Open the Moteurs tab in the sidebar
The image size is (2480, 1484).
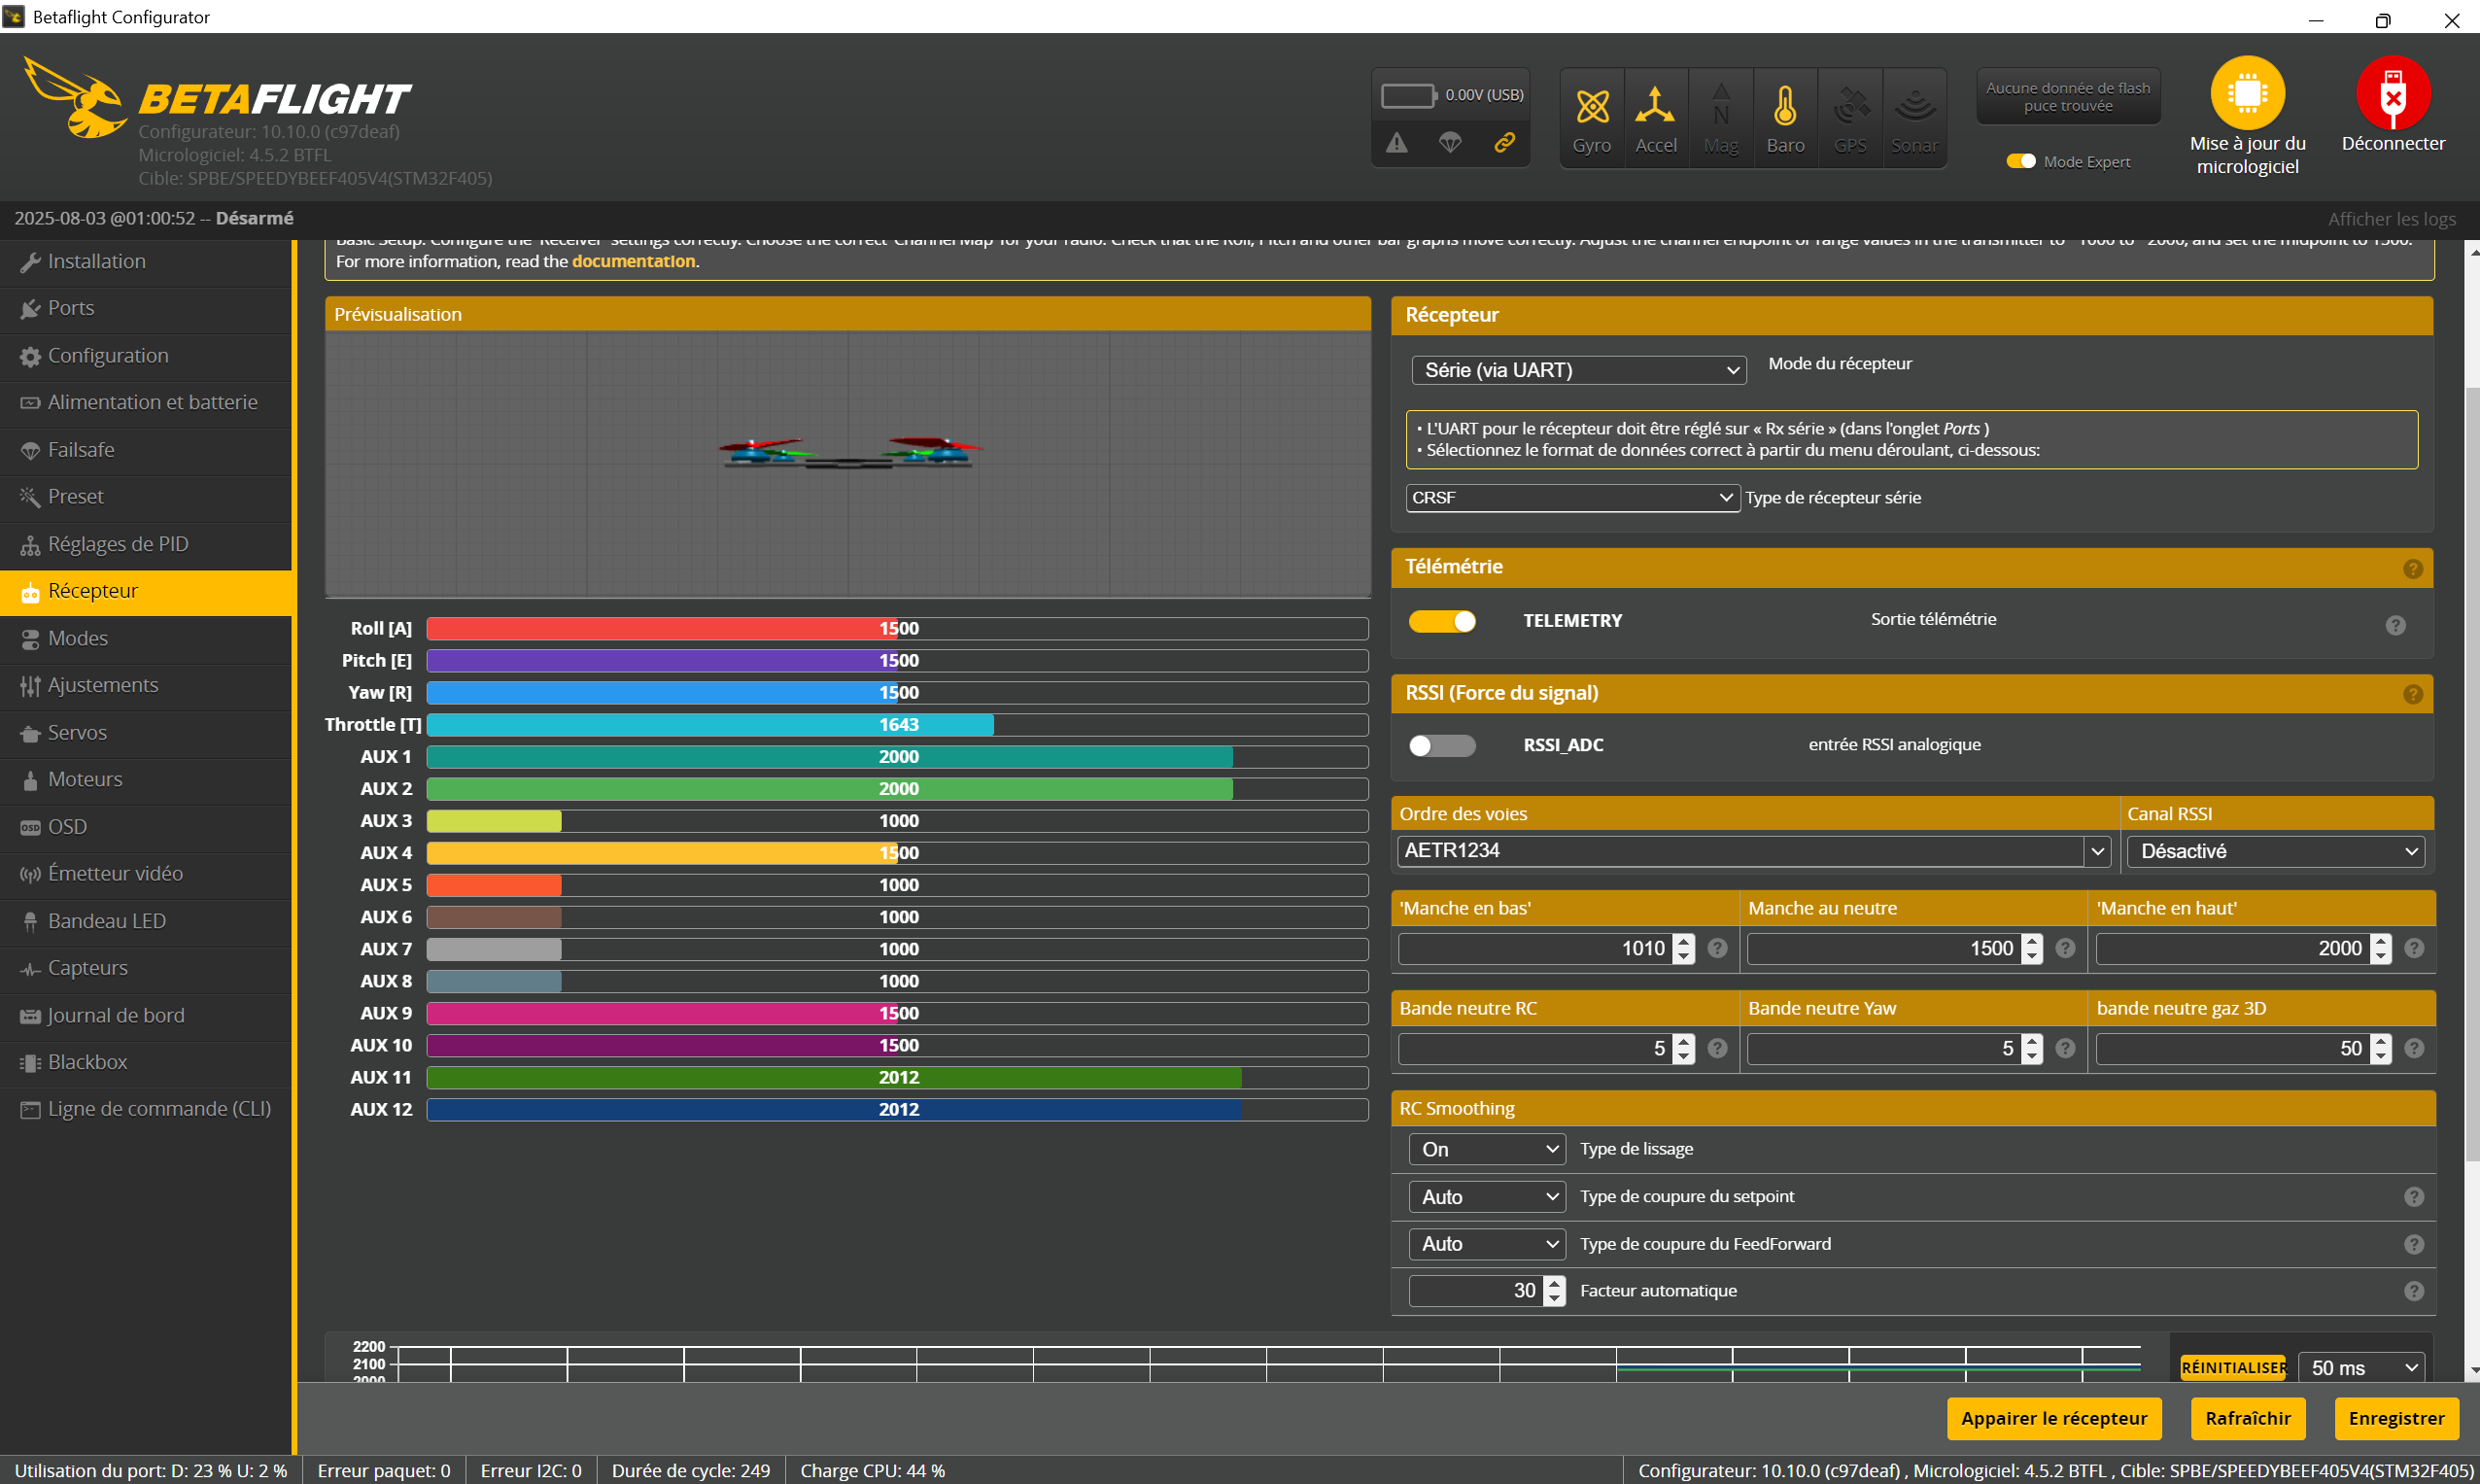[85, 779]
